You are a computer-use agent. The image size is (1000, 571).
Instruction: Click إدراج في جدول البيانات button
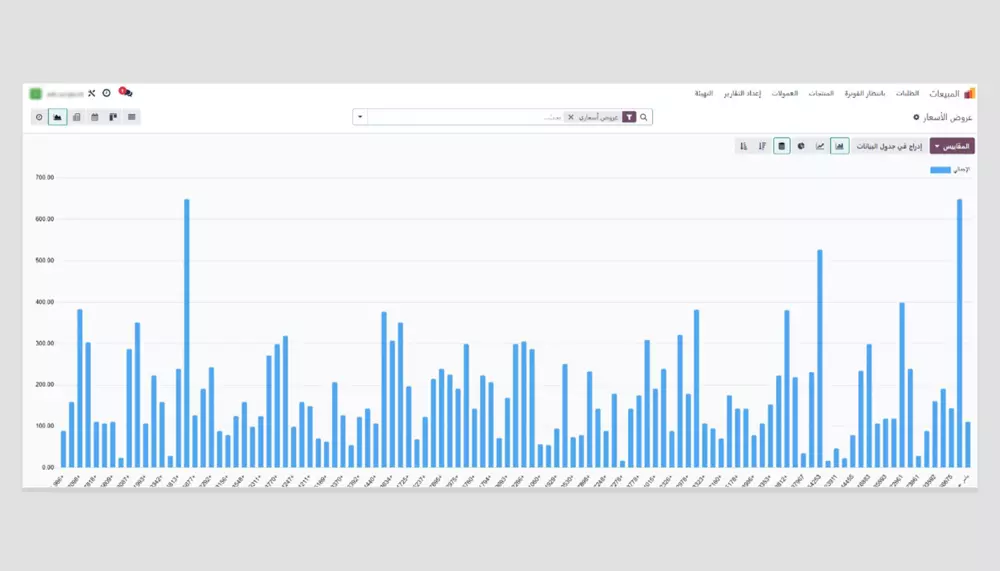click(x=889, y=146)
